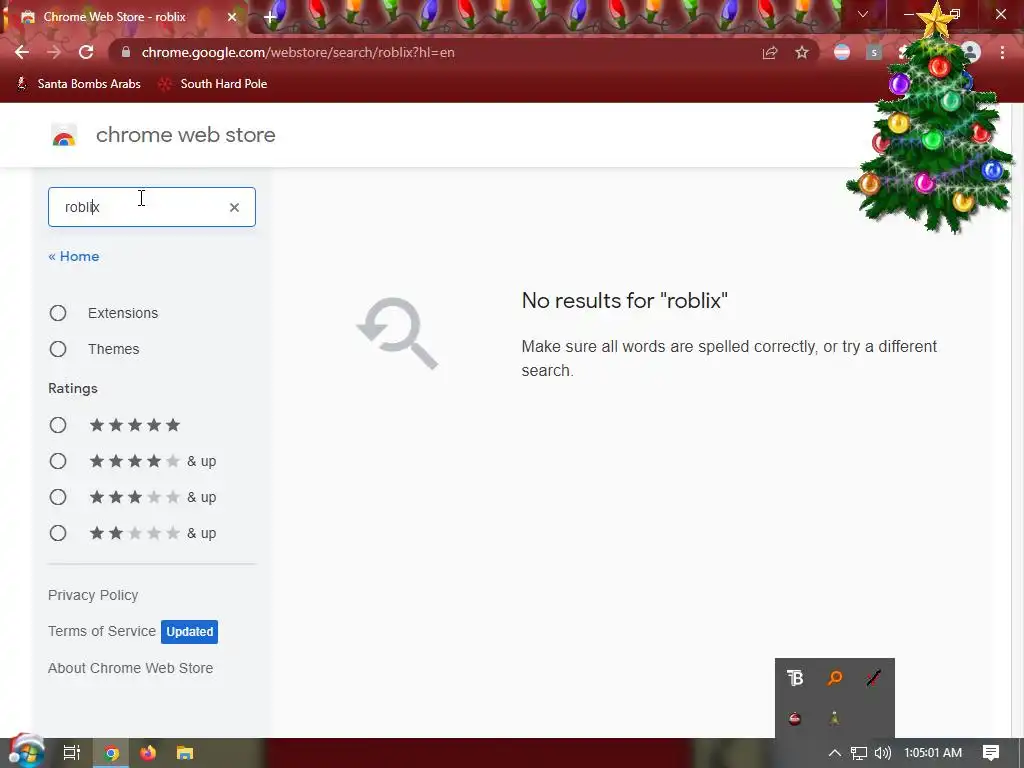
Task: Switch to the Chrome Web Store - roblix tab
Action: (x=115, y=17)
